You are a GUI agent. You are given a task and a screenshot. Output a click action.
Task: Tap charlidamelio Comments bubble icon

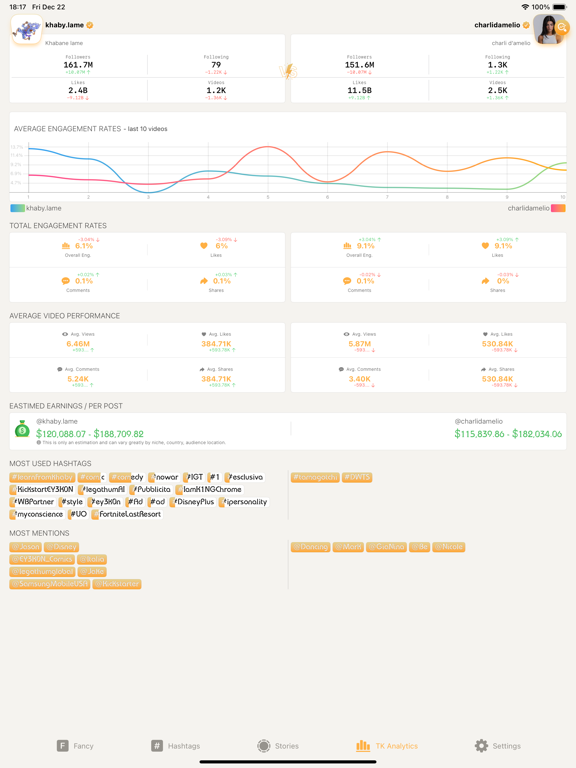tap(347, 281)
